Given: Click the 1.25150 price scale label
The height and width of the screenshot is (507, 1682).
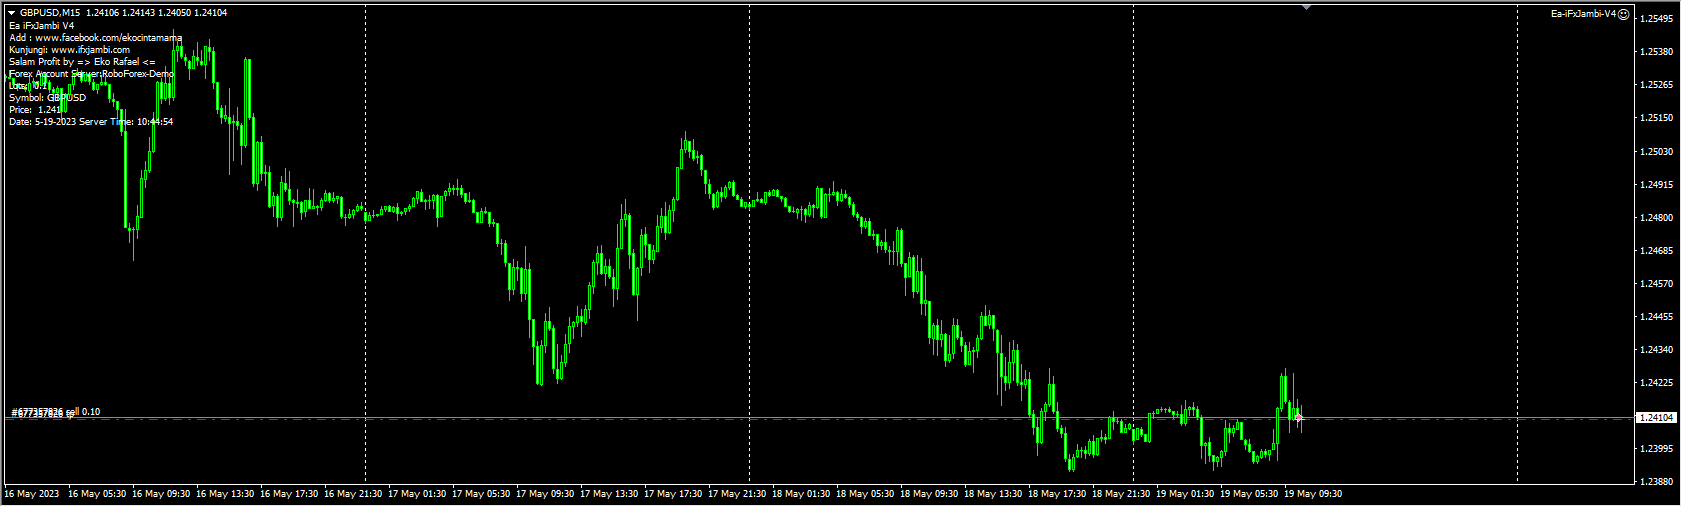Looking at the screenshot, I should click(x=1659, y=118).
